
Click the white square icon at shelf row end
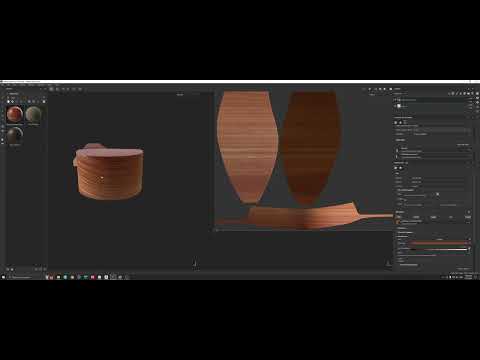point(44,101)
